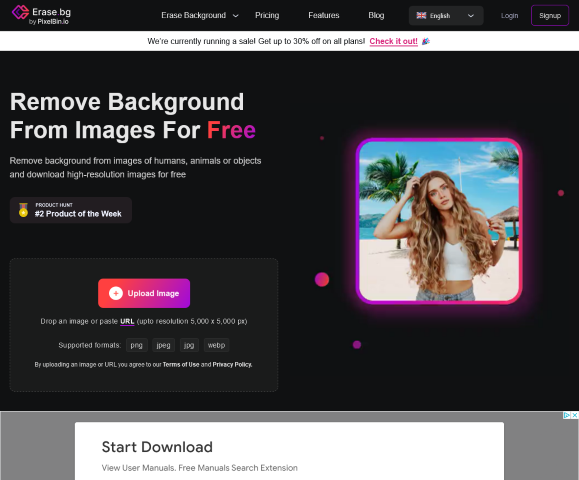Open the #2 Product of the Week badge

[x=71, y=210]
